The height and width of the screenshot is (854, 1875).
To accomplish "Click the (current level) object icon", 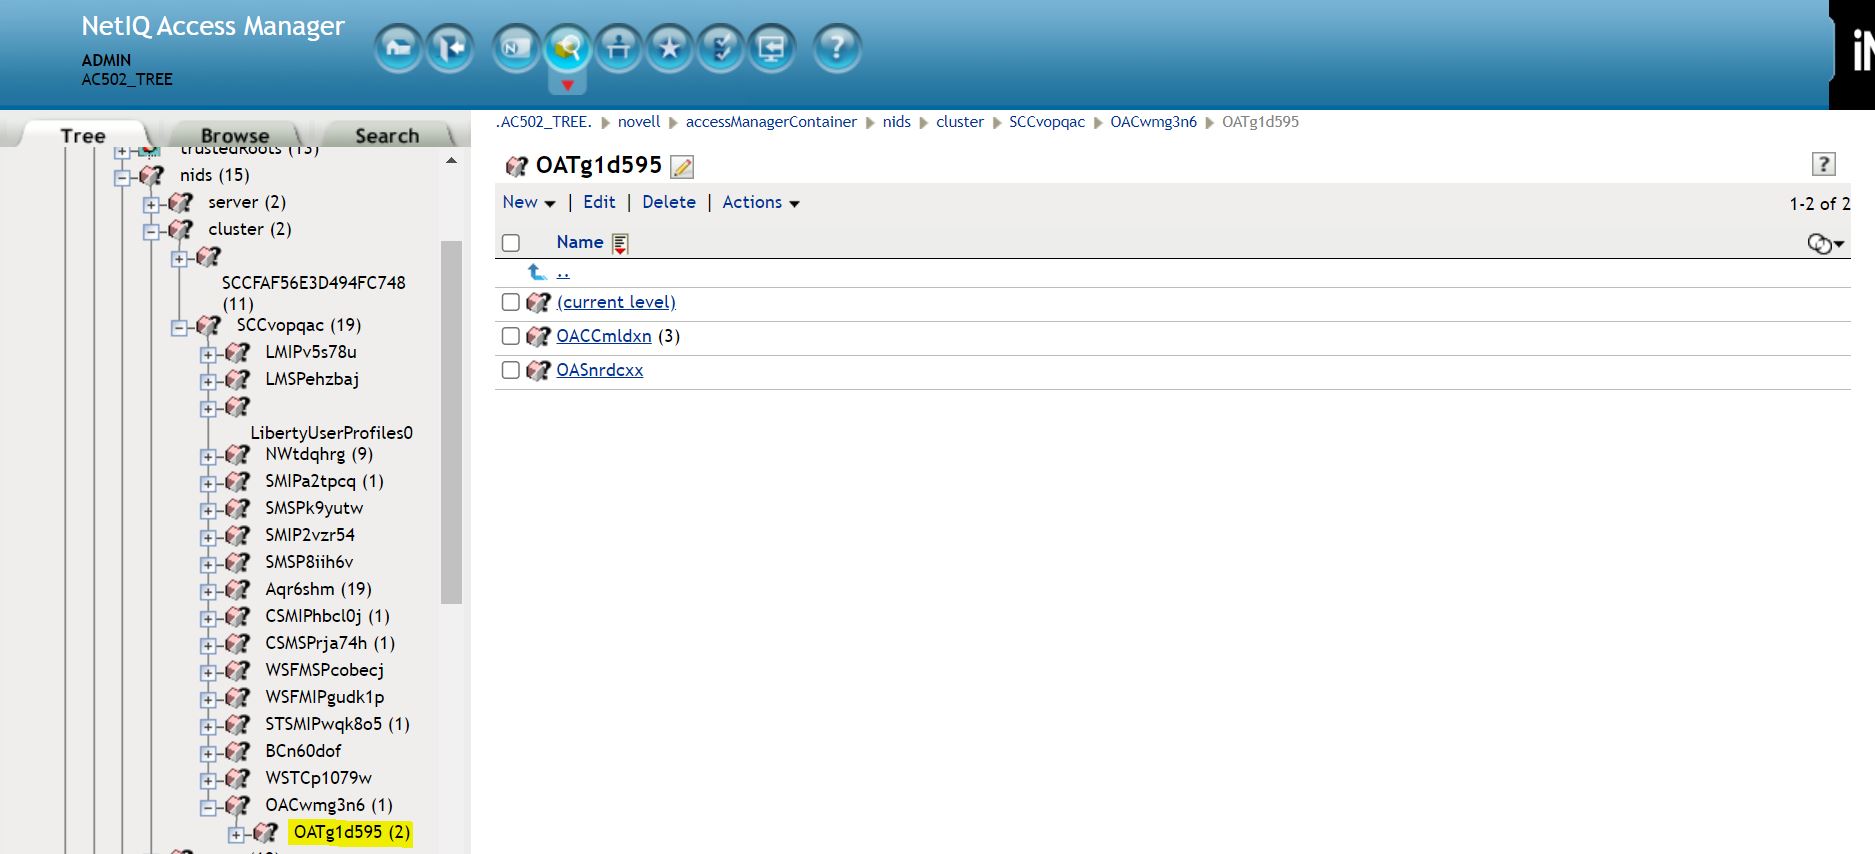I will point(538,302).
